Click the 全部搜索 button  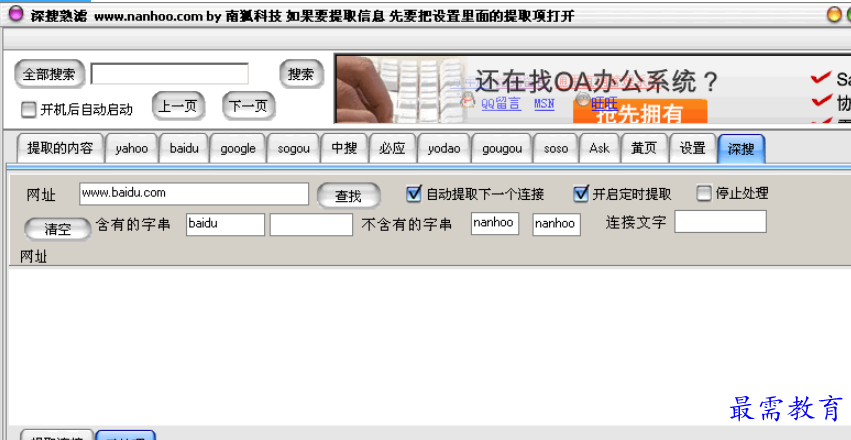click(x=49, y=74)
